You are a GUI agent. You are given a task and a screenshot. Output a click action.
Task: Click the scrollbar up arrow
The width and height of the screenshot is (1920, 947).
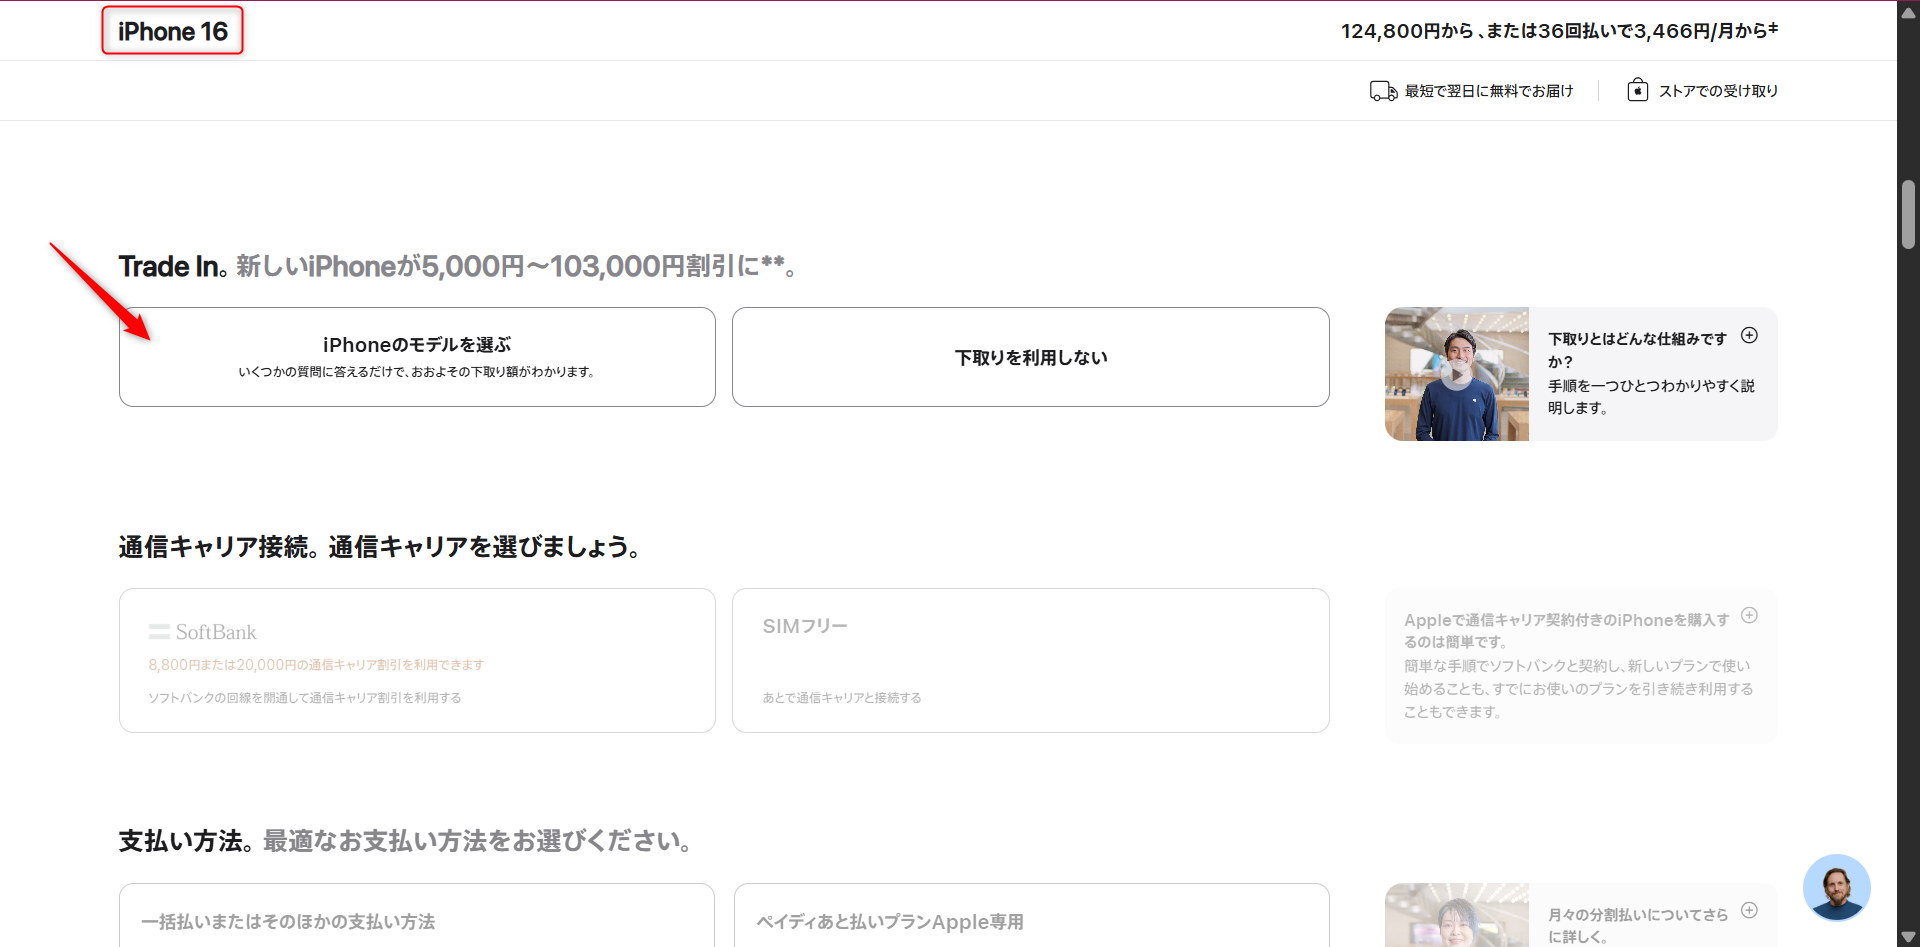[1908, 12]
